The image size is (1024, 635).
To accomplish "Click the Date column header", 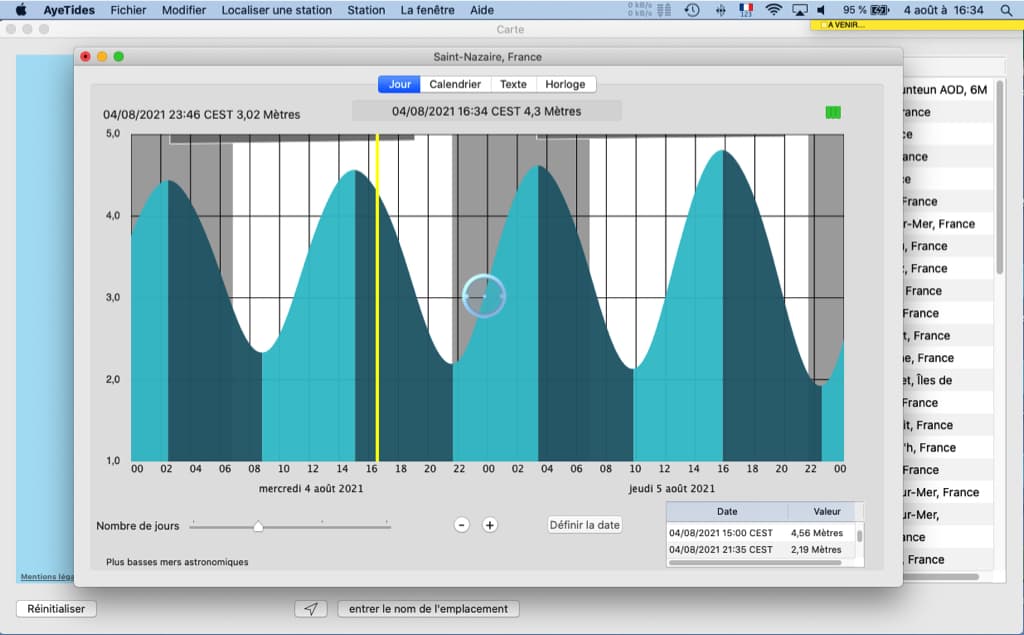I will pyautogui.click(x=727, y=512).
